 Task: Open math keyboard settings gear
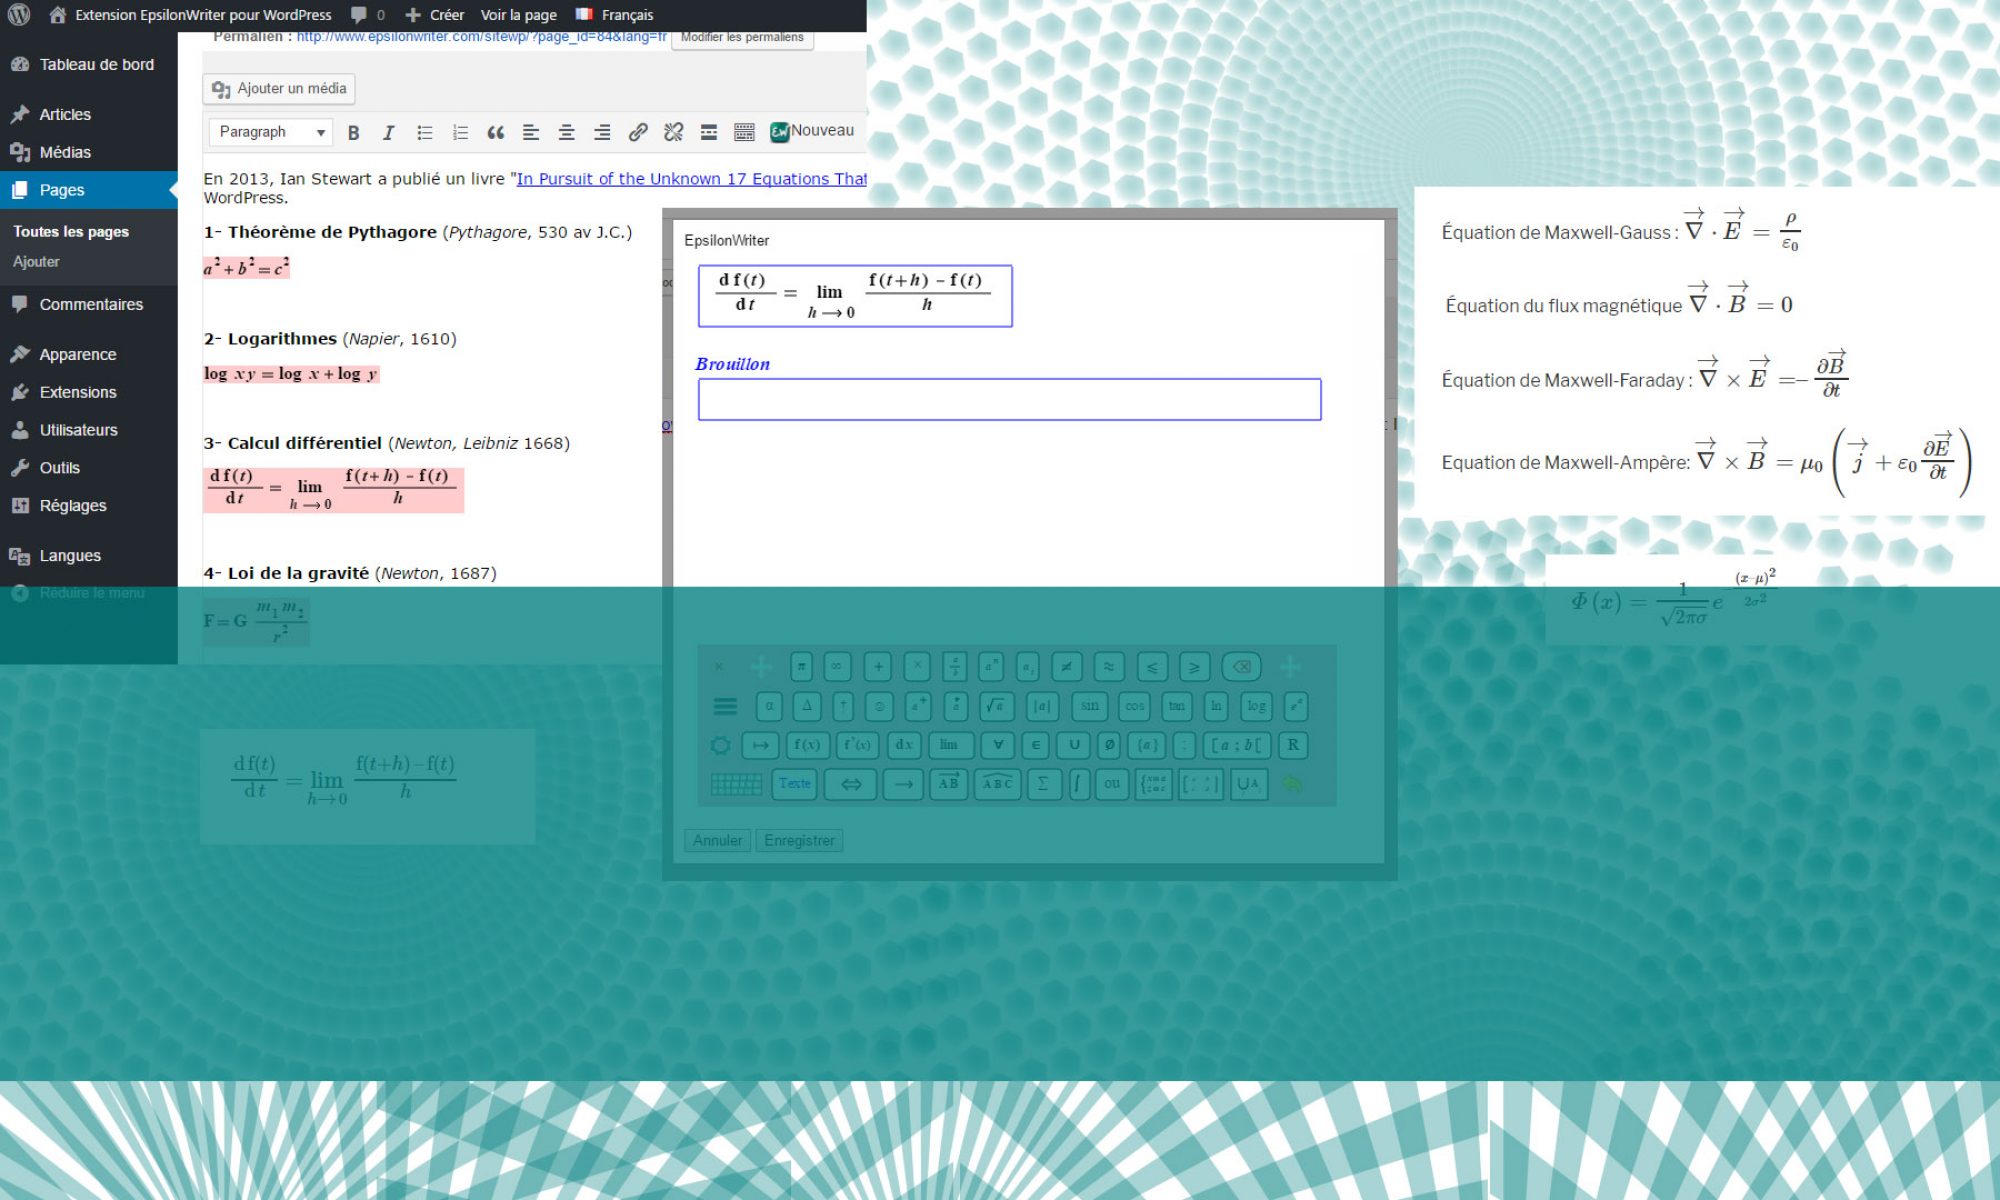tap(720, 745)
